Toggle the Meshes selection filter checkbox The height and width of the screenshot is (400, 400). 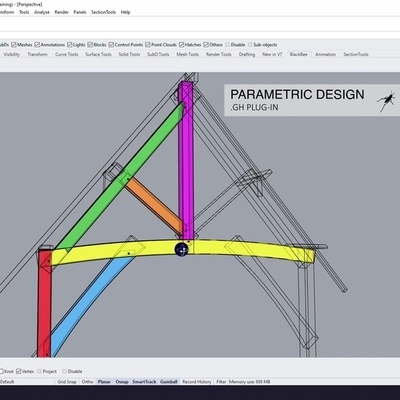[14, 45]
